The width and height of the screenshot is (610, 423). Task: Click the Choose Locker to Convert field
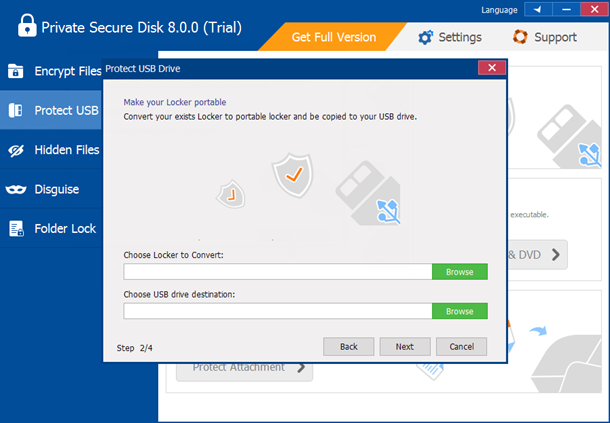click(x=277, y=271)
